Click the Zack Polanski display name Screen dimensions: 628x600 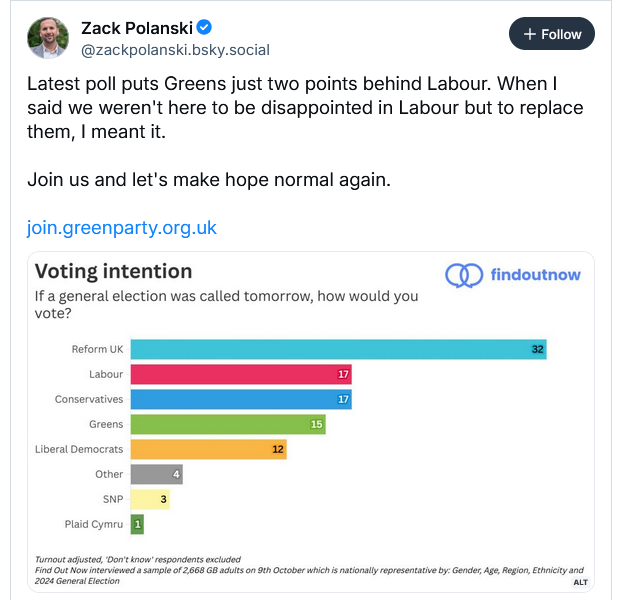click(136, 27)
